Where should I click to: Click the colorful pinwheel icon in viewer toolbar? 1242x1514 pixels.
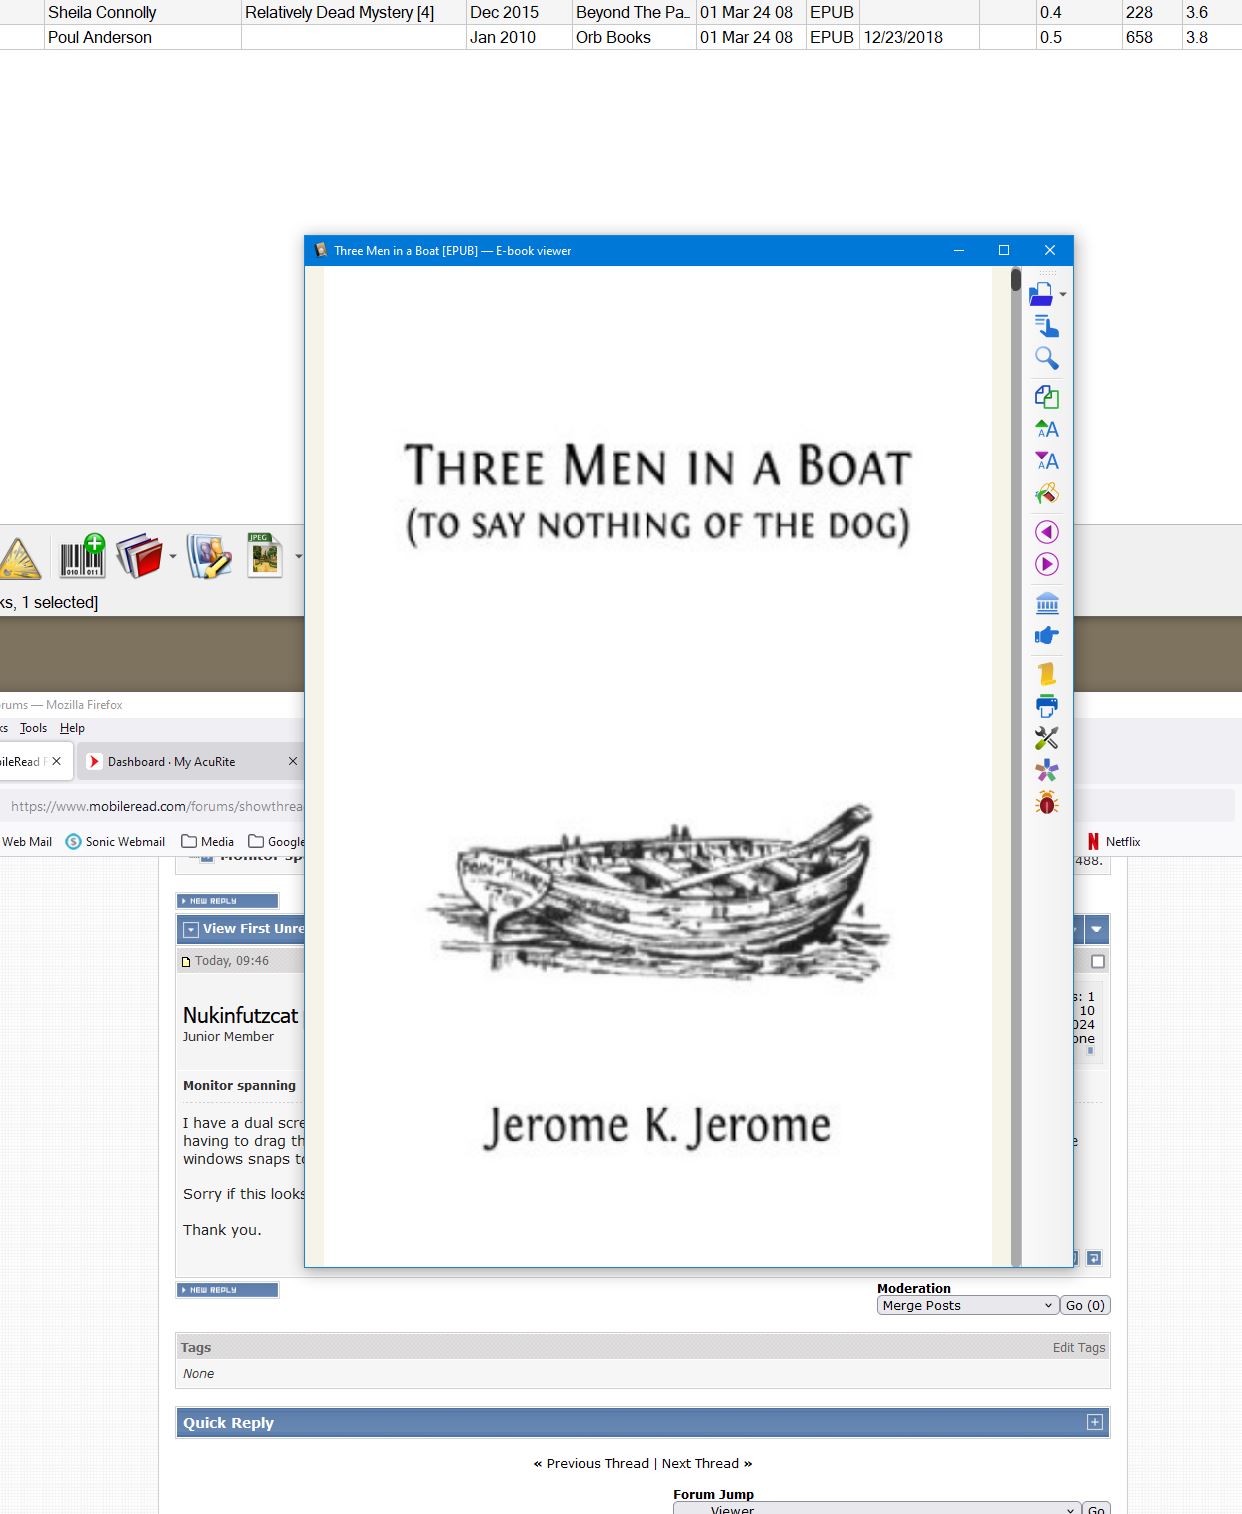click(x=1047, y=770)
